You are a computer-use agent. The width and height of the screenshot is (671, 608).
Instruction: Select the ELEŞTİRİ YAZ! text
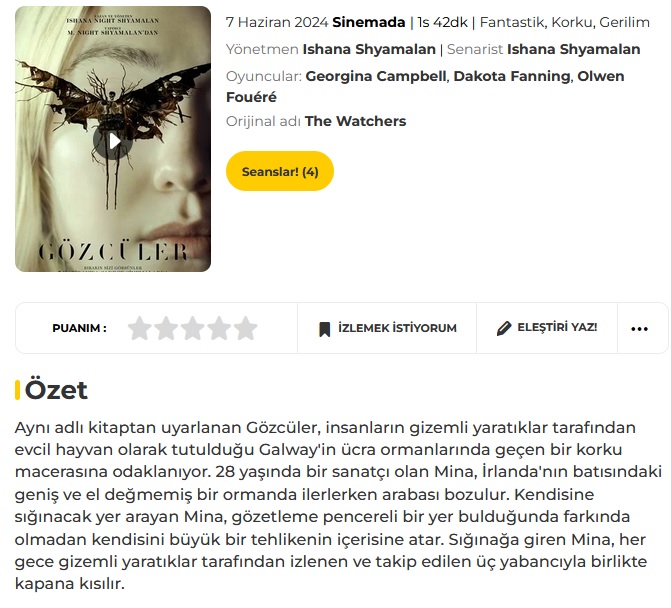point(557,327)
